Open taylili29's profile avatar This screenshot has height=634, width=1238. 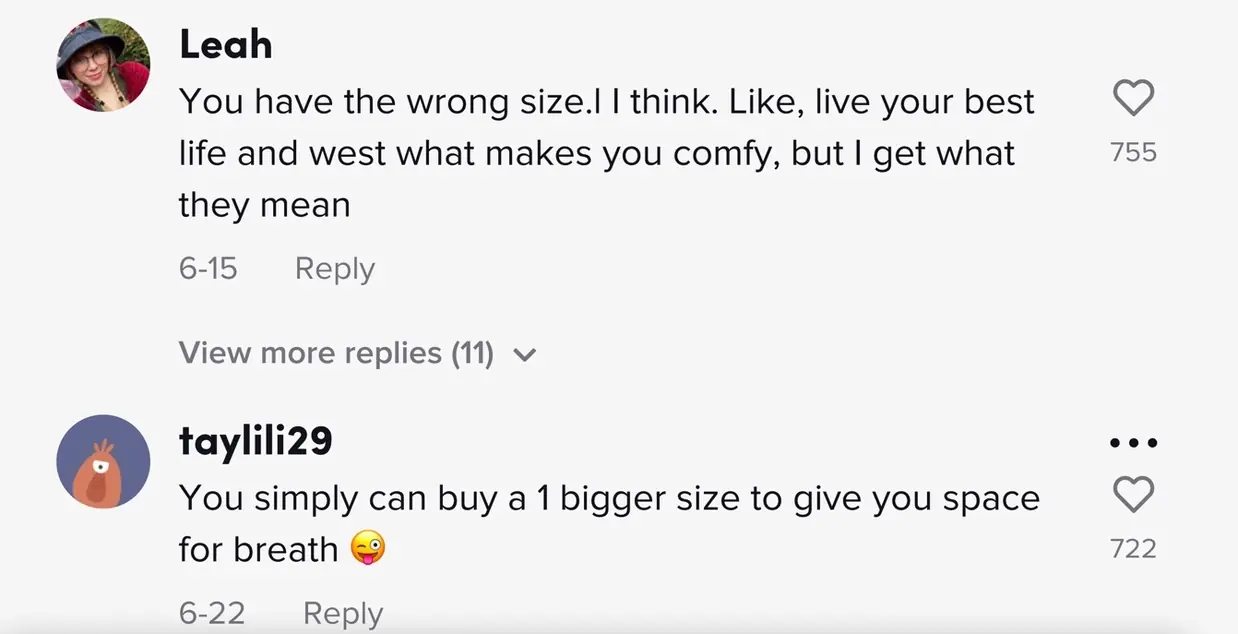coord(103,461)
